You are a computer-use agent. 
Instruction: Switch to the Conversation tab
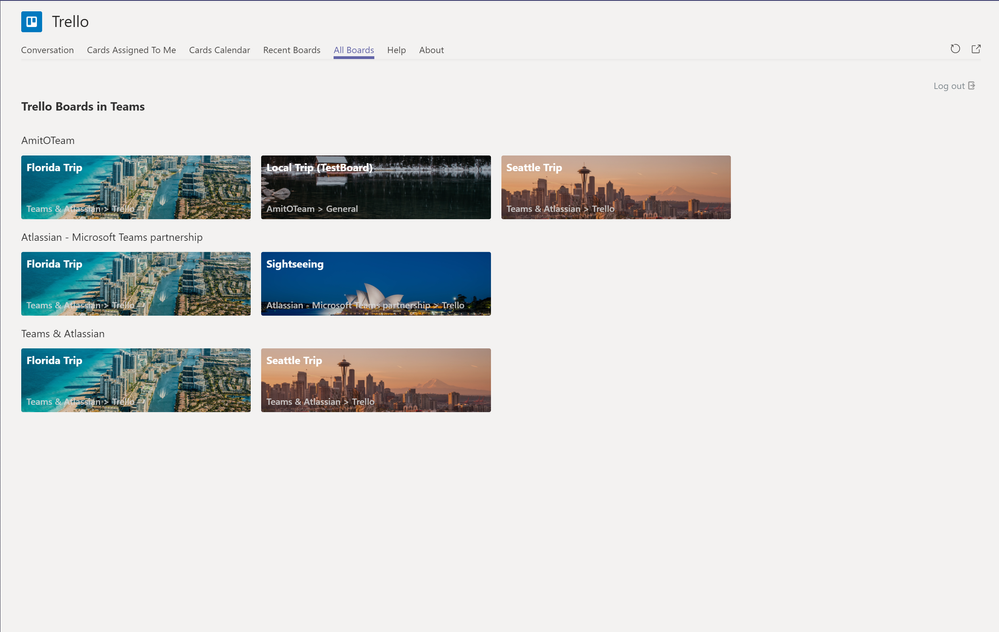pyautogui.click(x=47, y=50)
